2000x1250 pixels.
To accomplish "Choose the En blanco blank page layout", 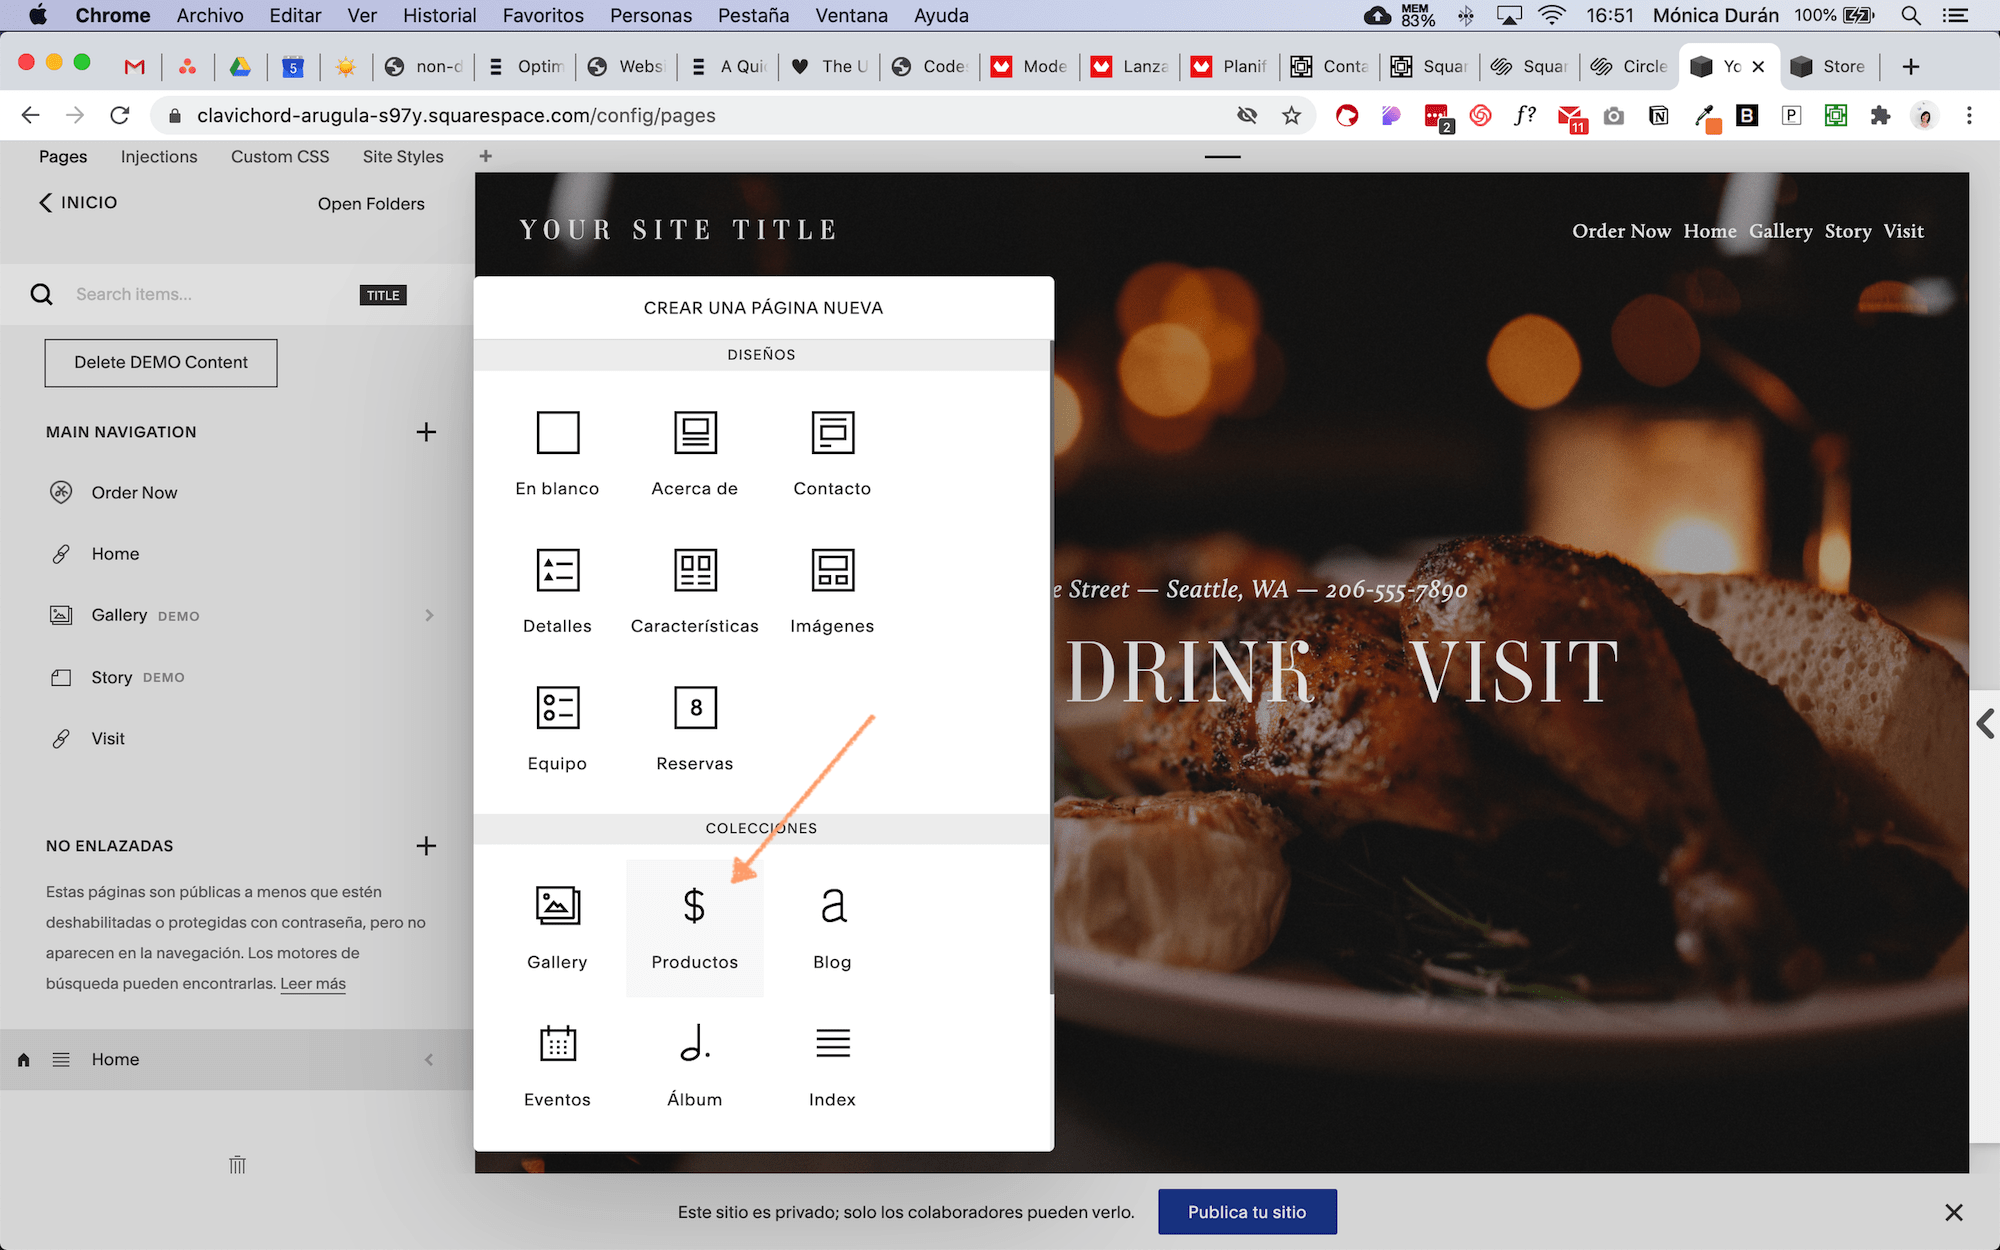I will (x=557, y=433).
